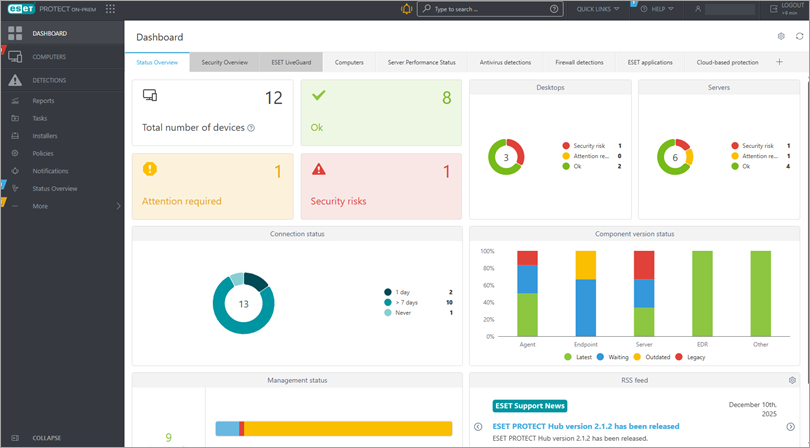Open the Detections section in sidebar
Screen dimensions: 810x448
point(49,80)
